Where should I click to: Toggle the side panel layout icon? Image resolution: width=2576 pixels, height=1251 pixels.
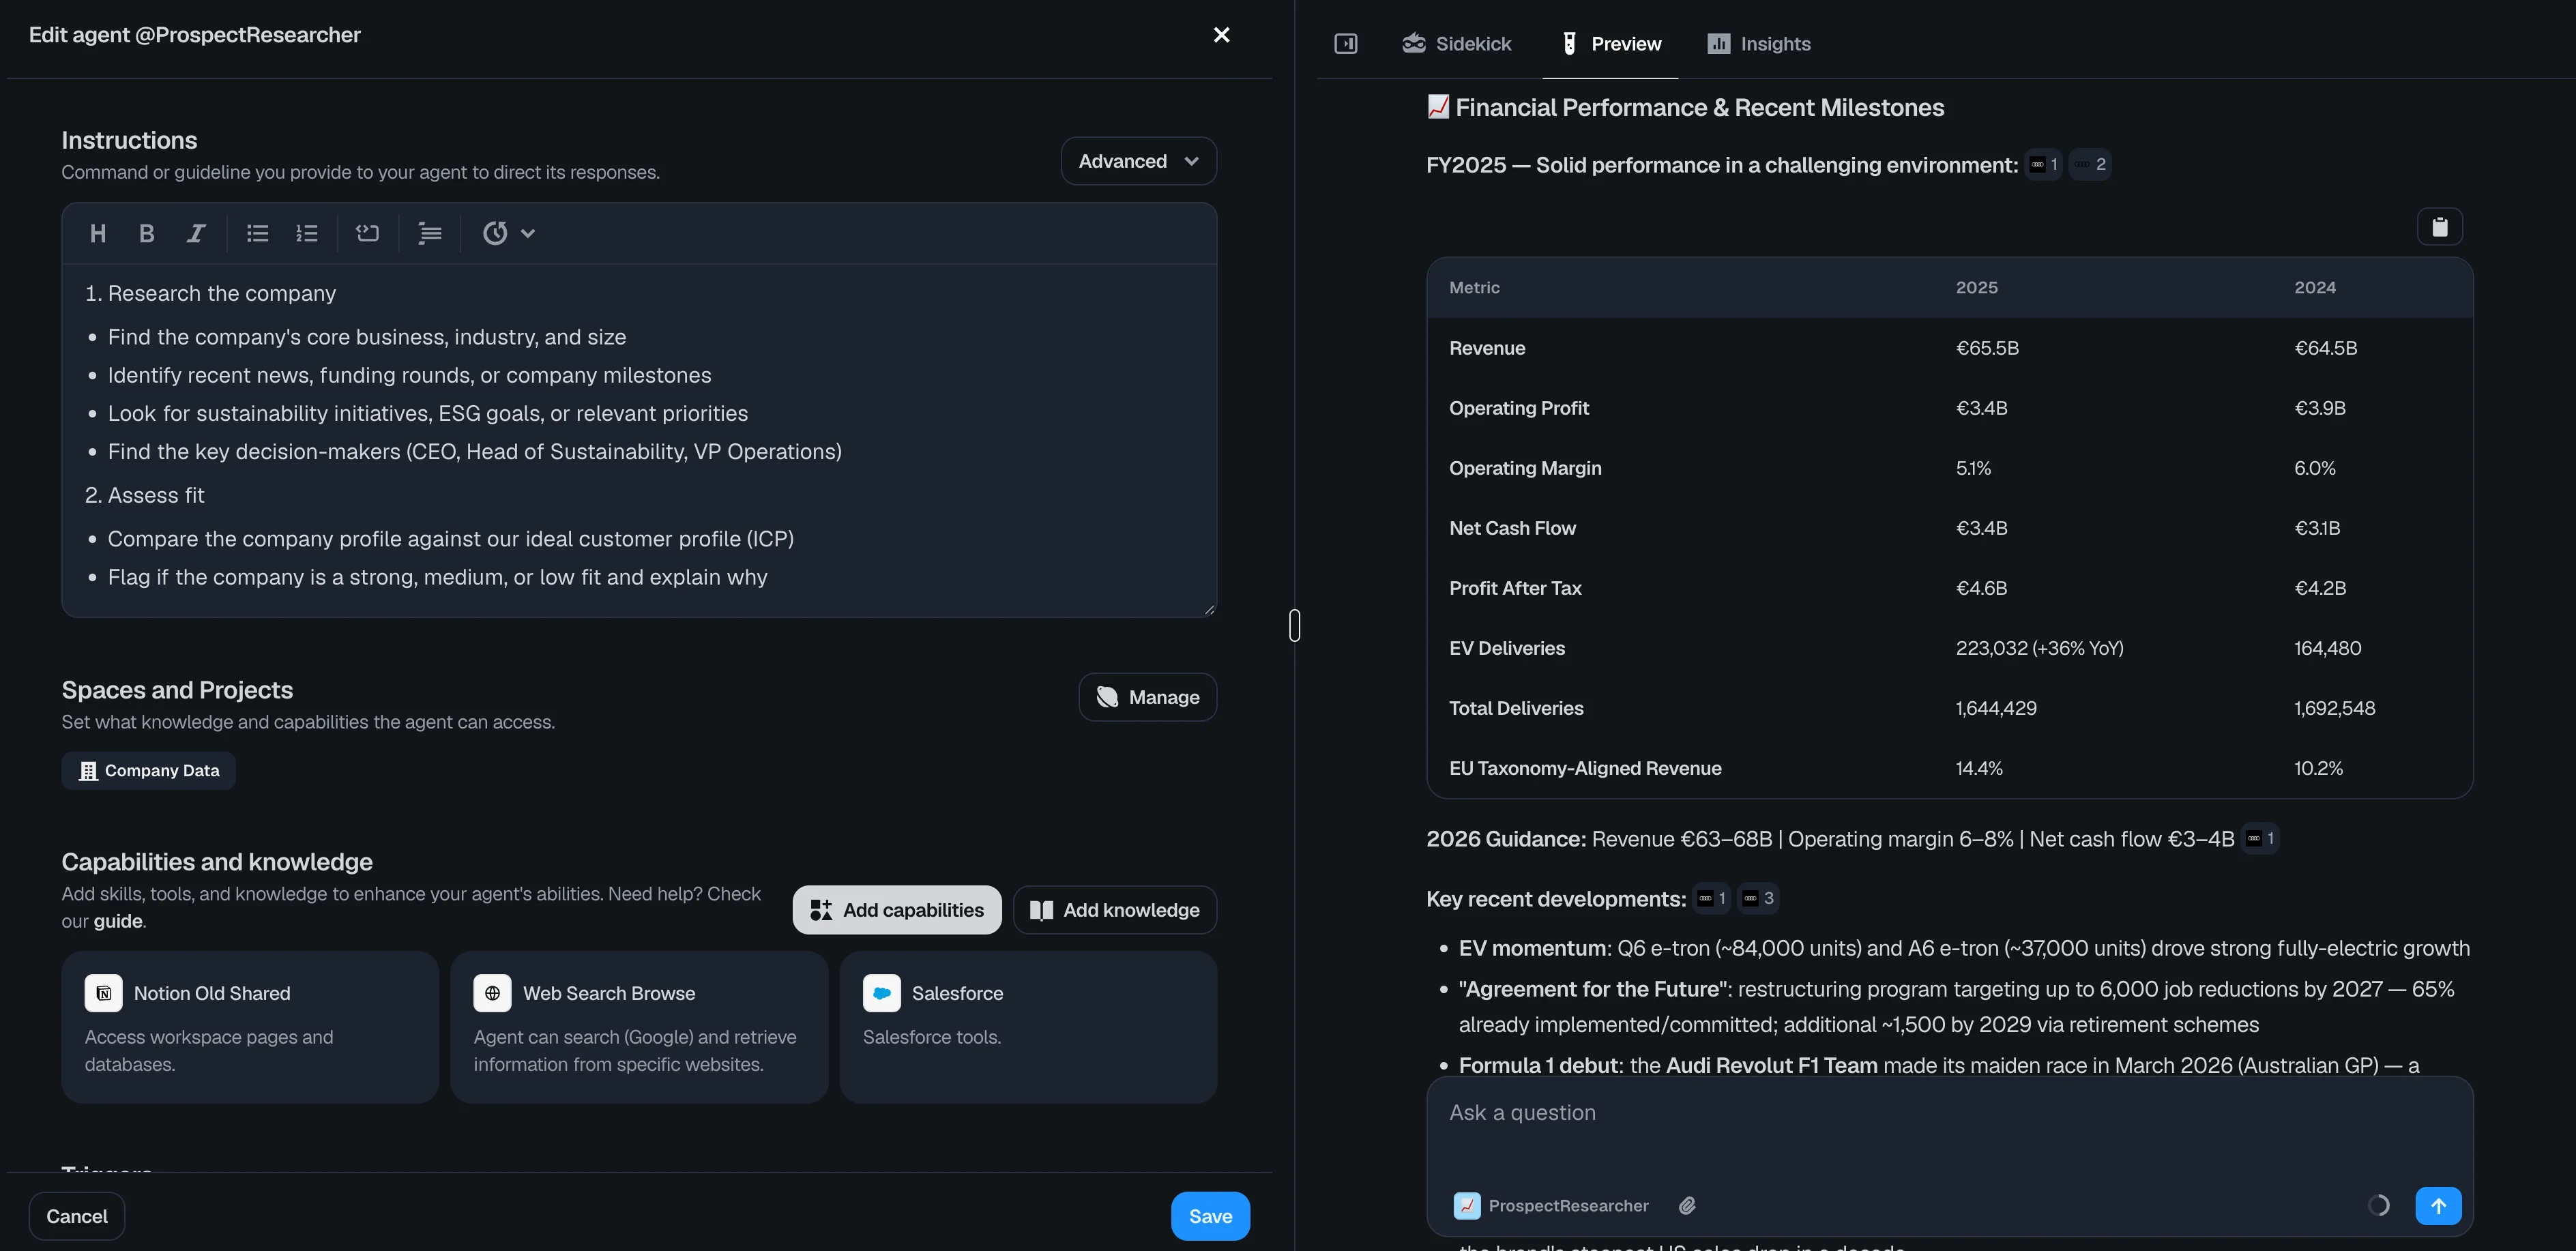pos(1346,44)
